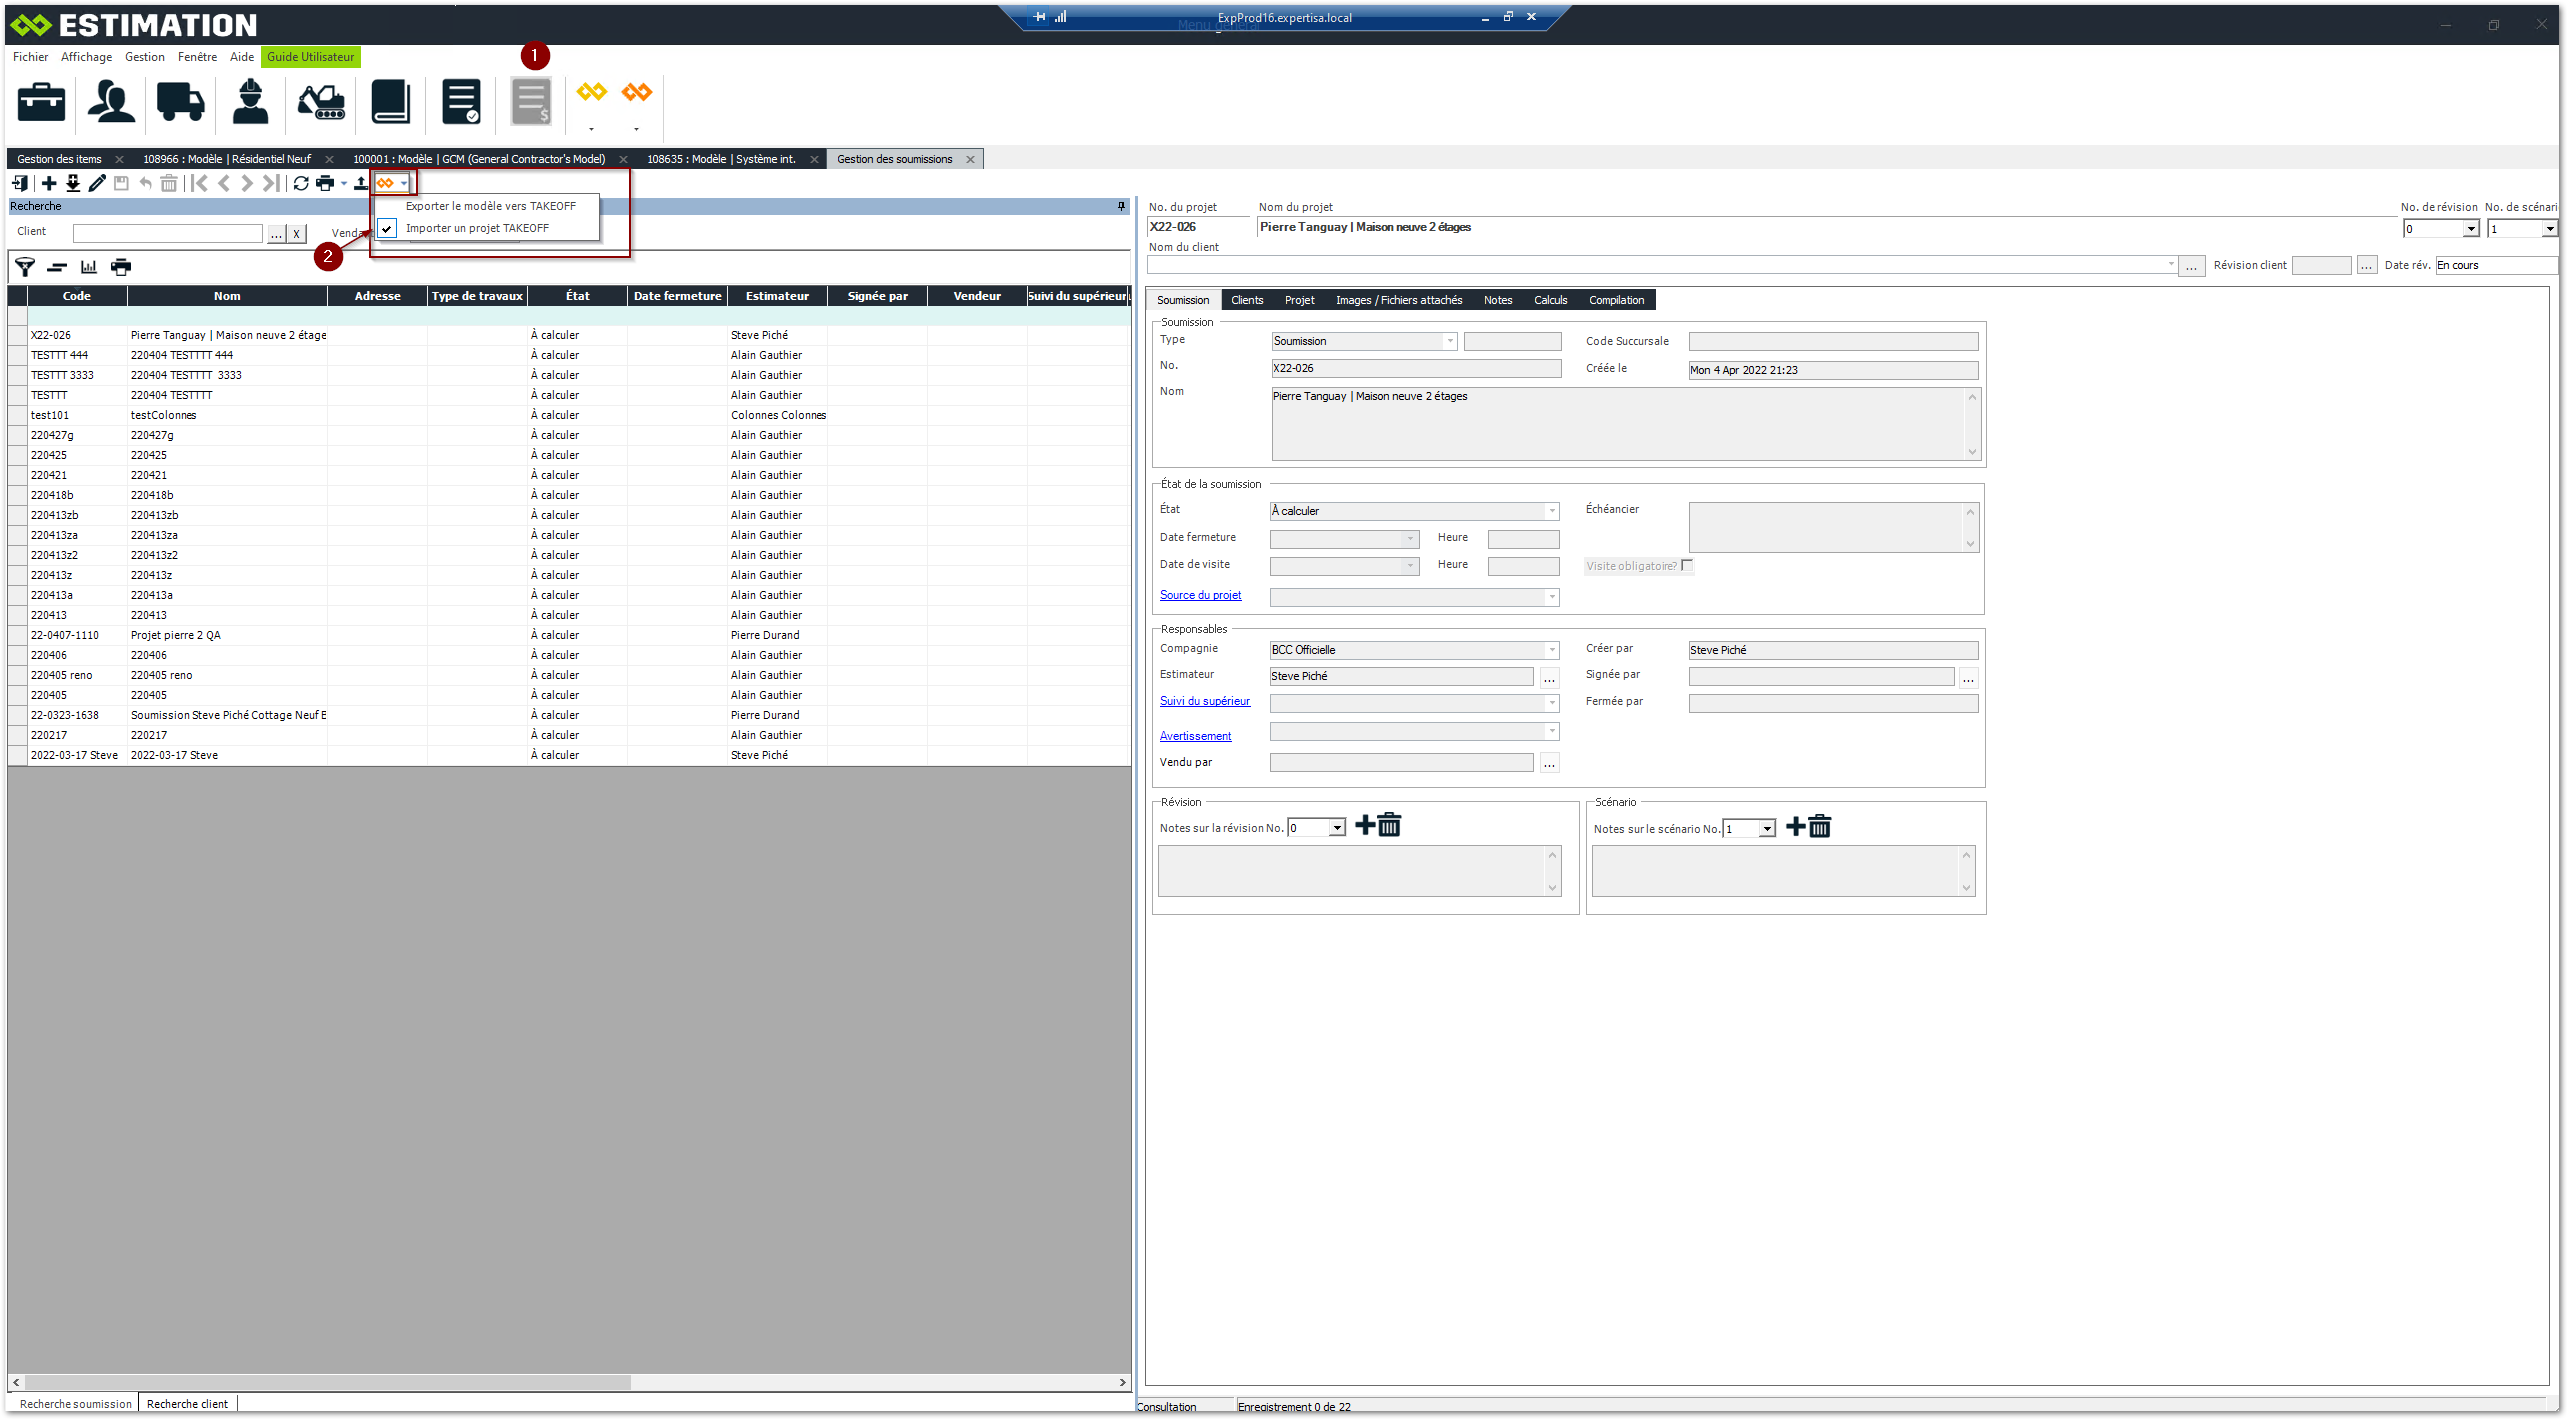Open the Source du projet link
The image size is (2568, 1420).
1200,595
